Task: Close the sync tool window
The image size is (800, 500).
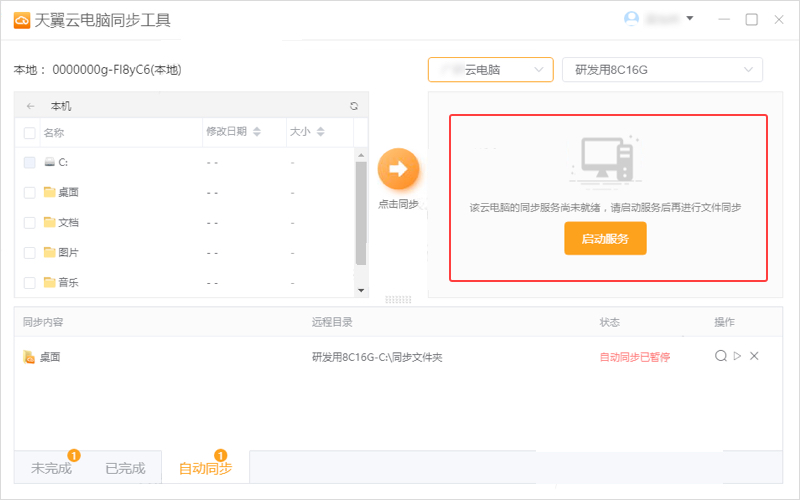Action: tap(779, 19)
